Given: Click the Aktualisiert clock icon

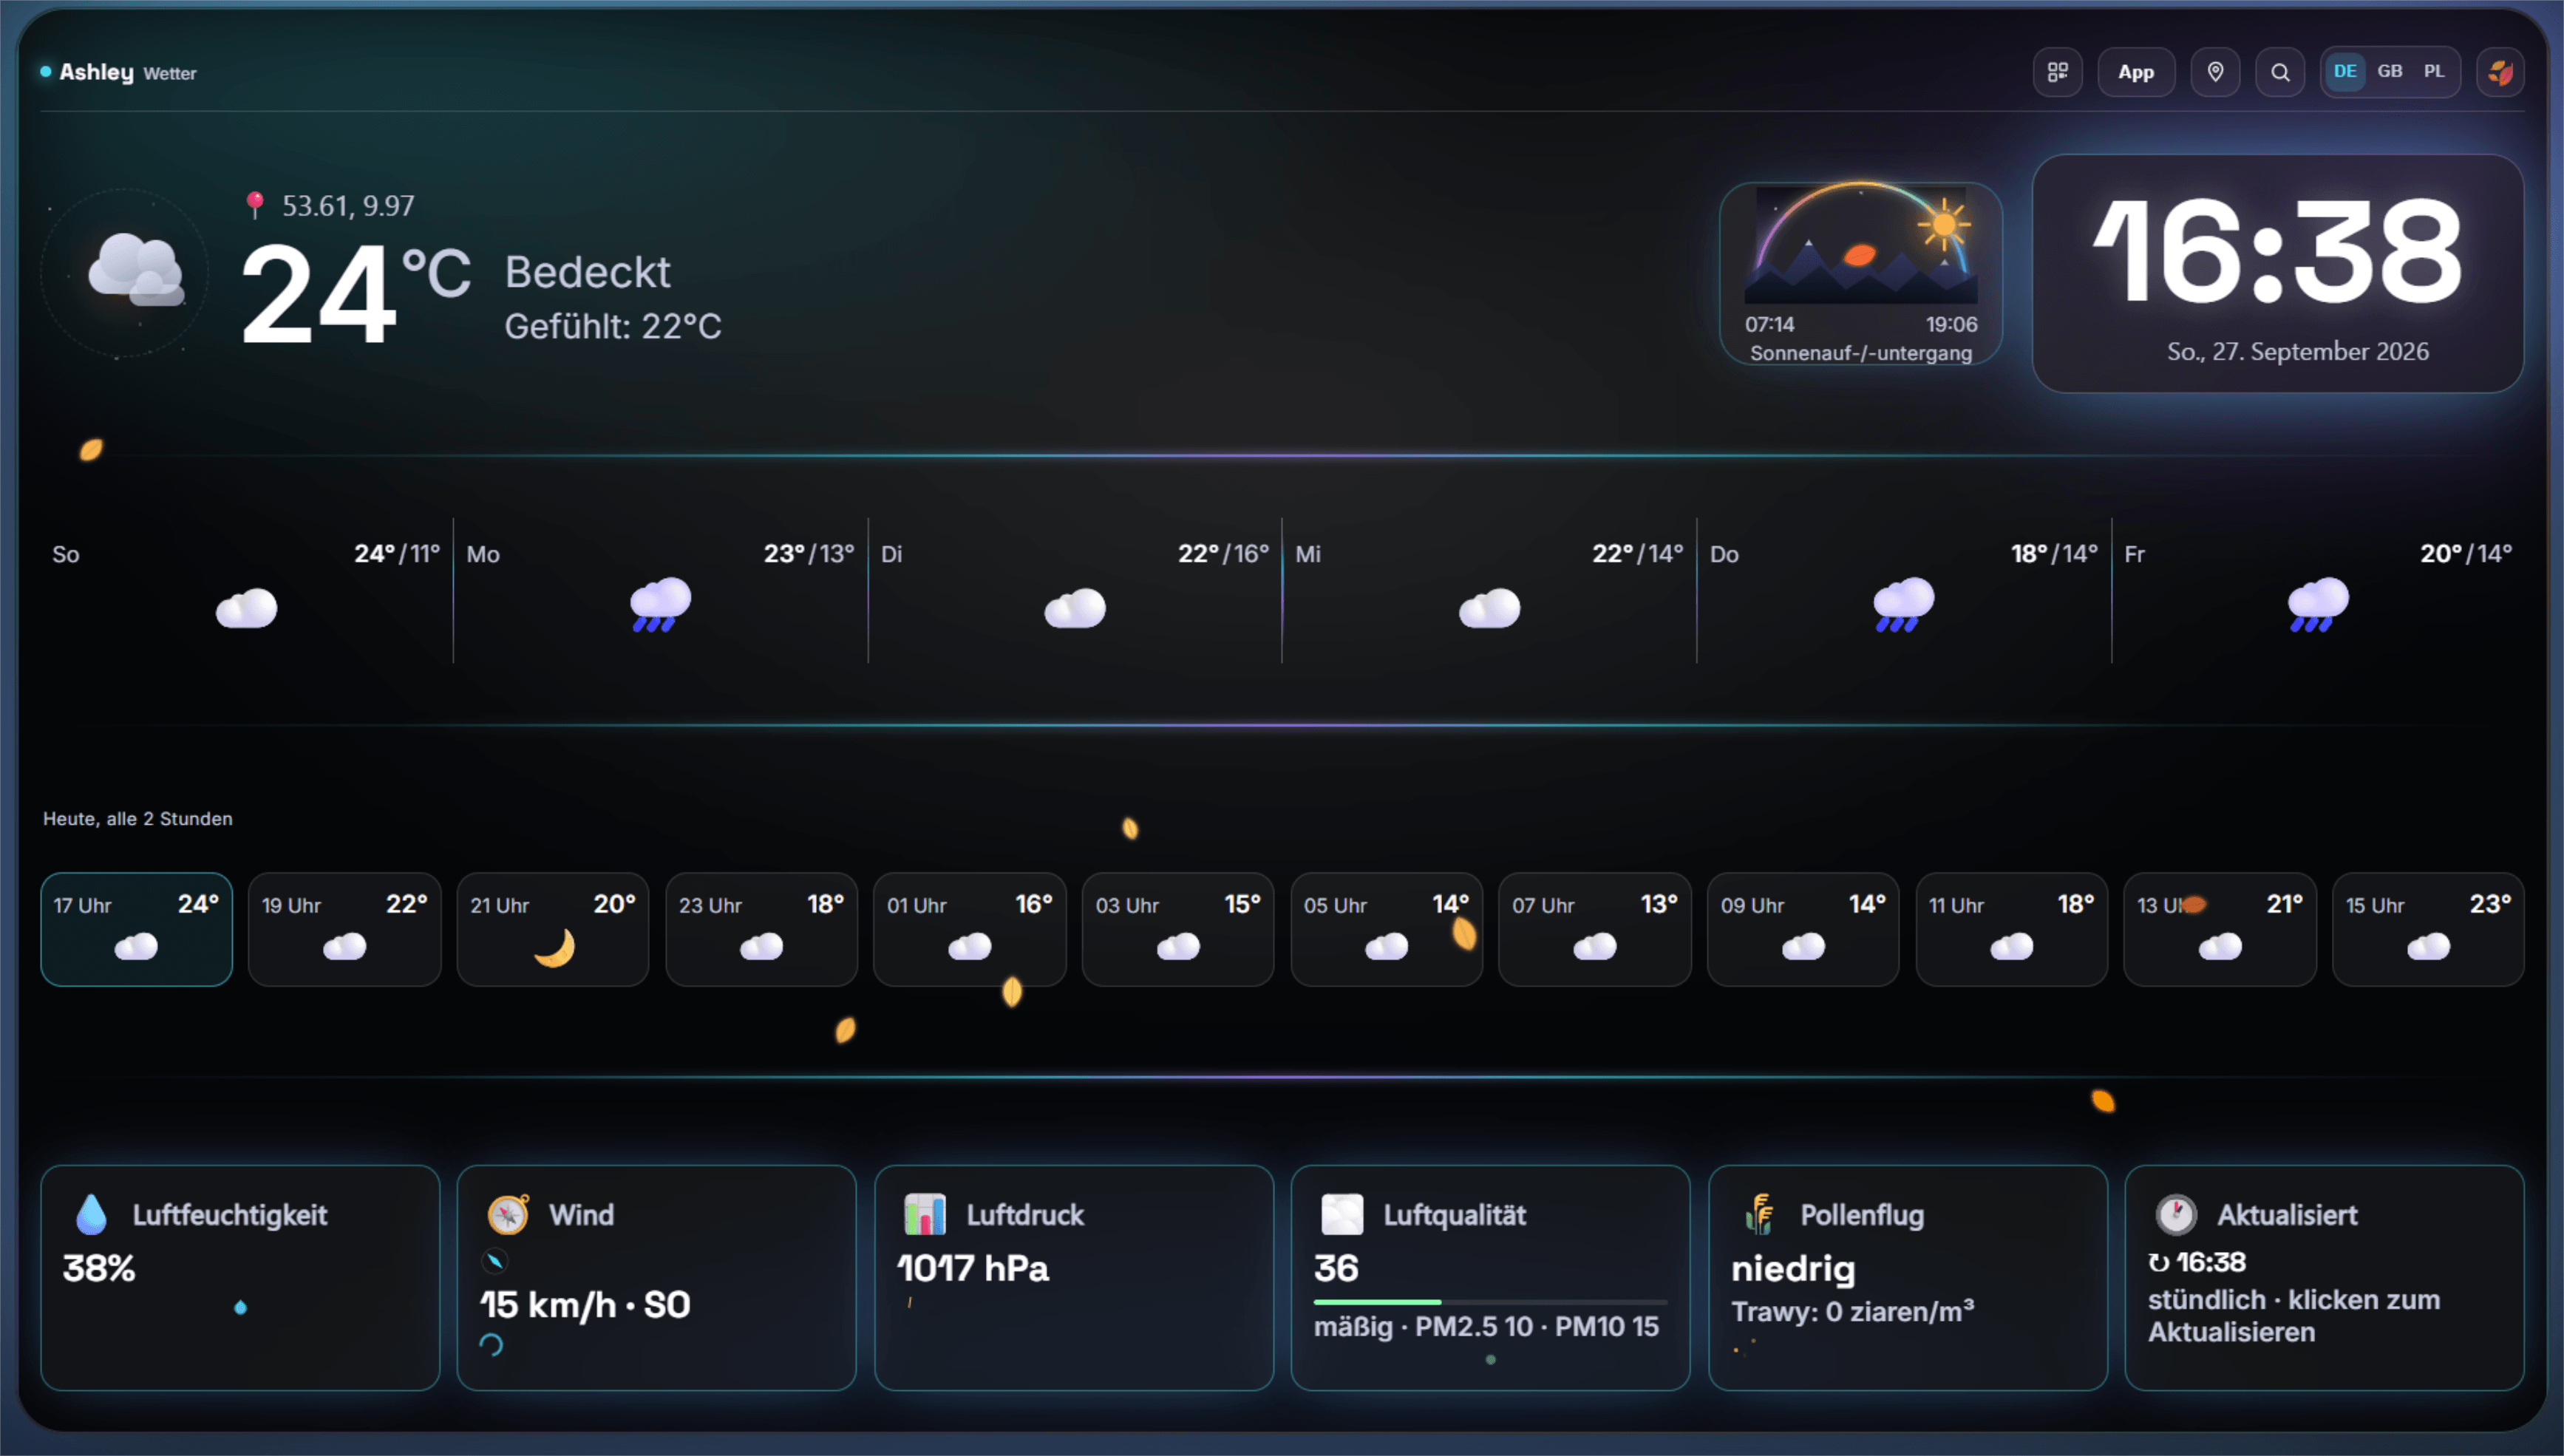Looking at the screenshot, I should tap(2176, 1214).
